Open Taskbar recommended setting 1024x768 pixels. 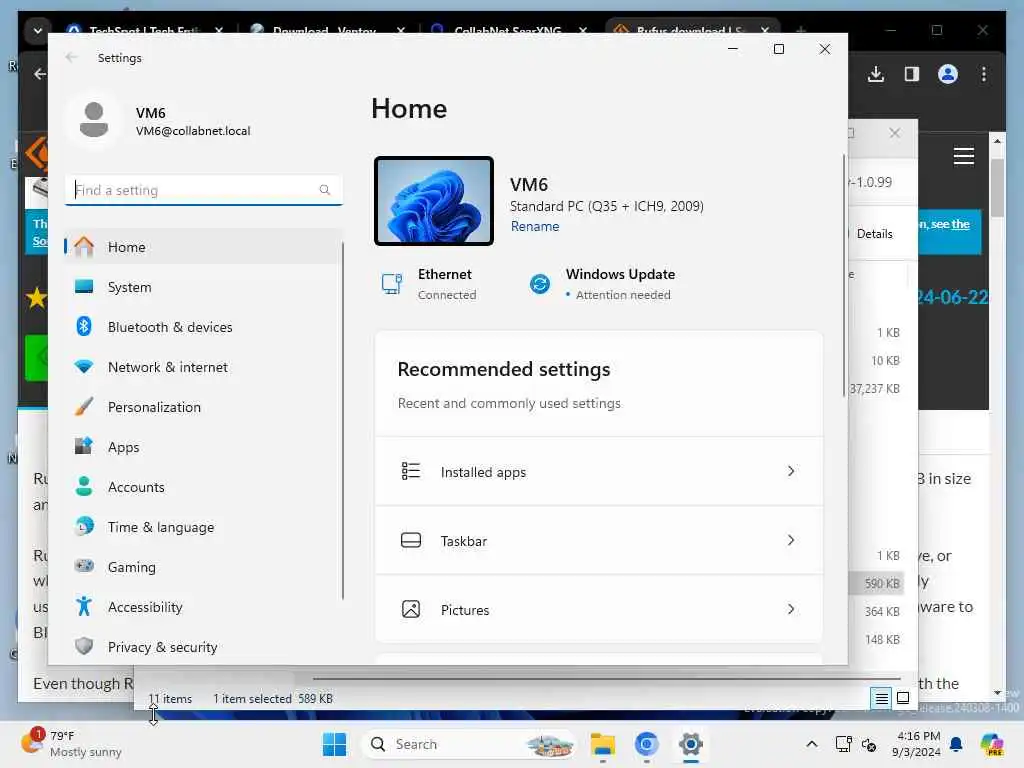[598, 541]
